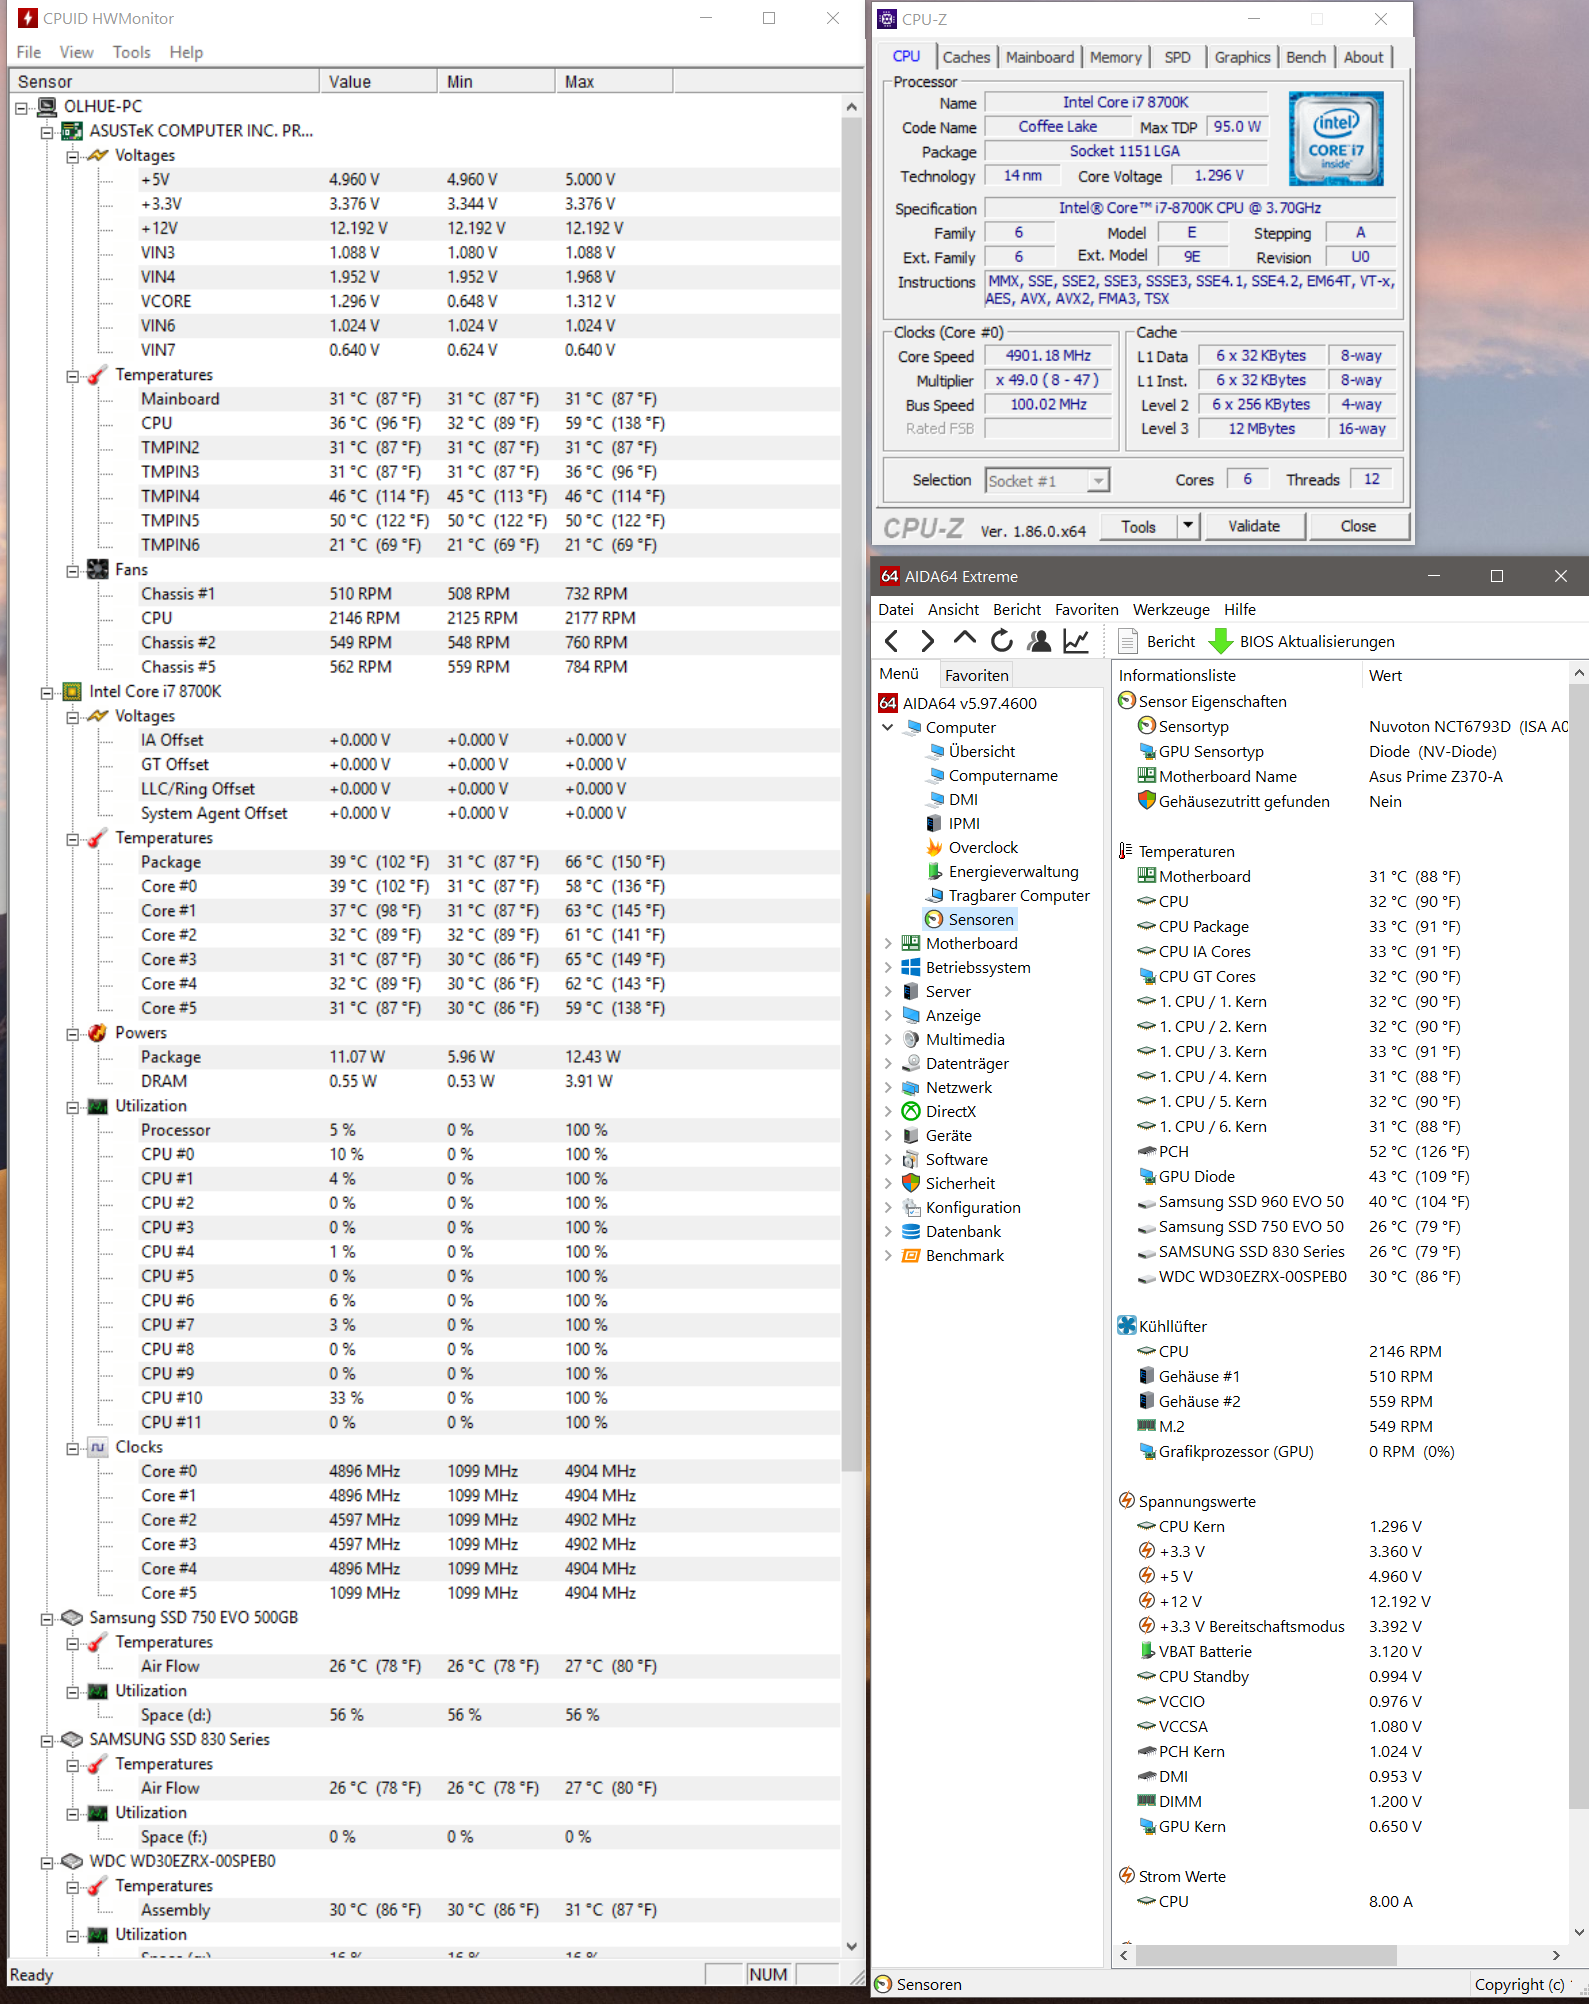
Task: Collapse the Computer node in AIDA64 tree
Action: 888,727
